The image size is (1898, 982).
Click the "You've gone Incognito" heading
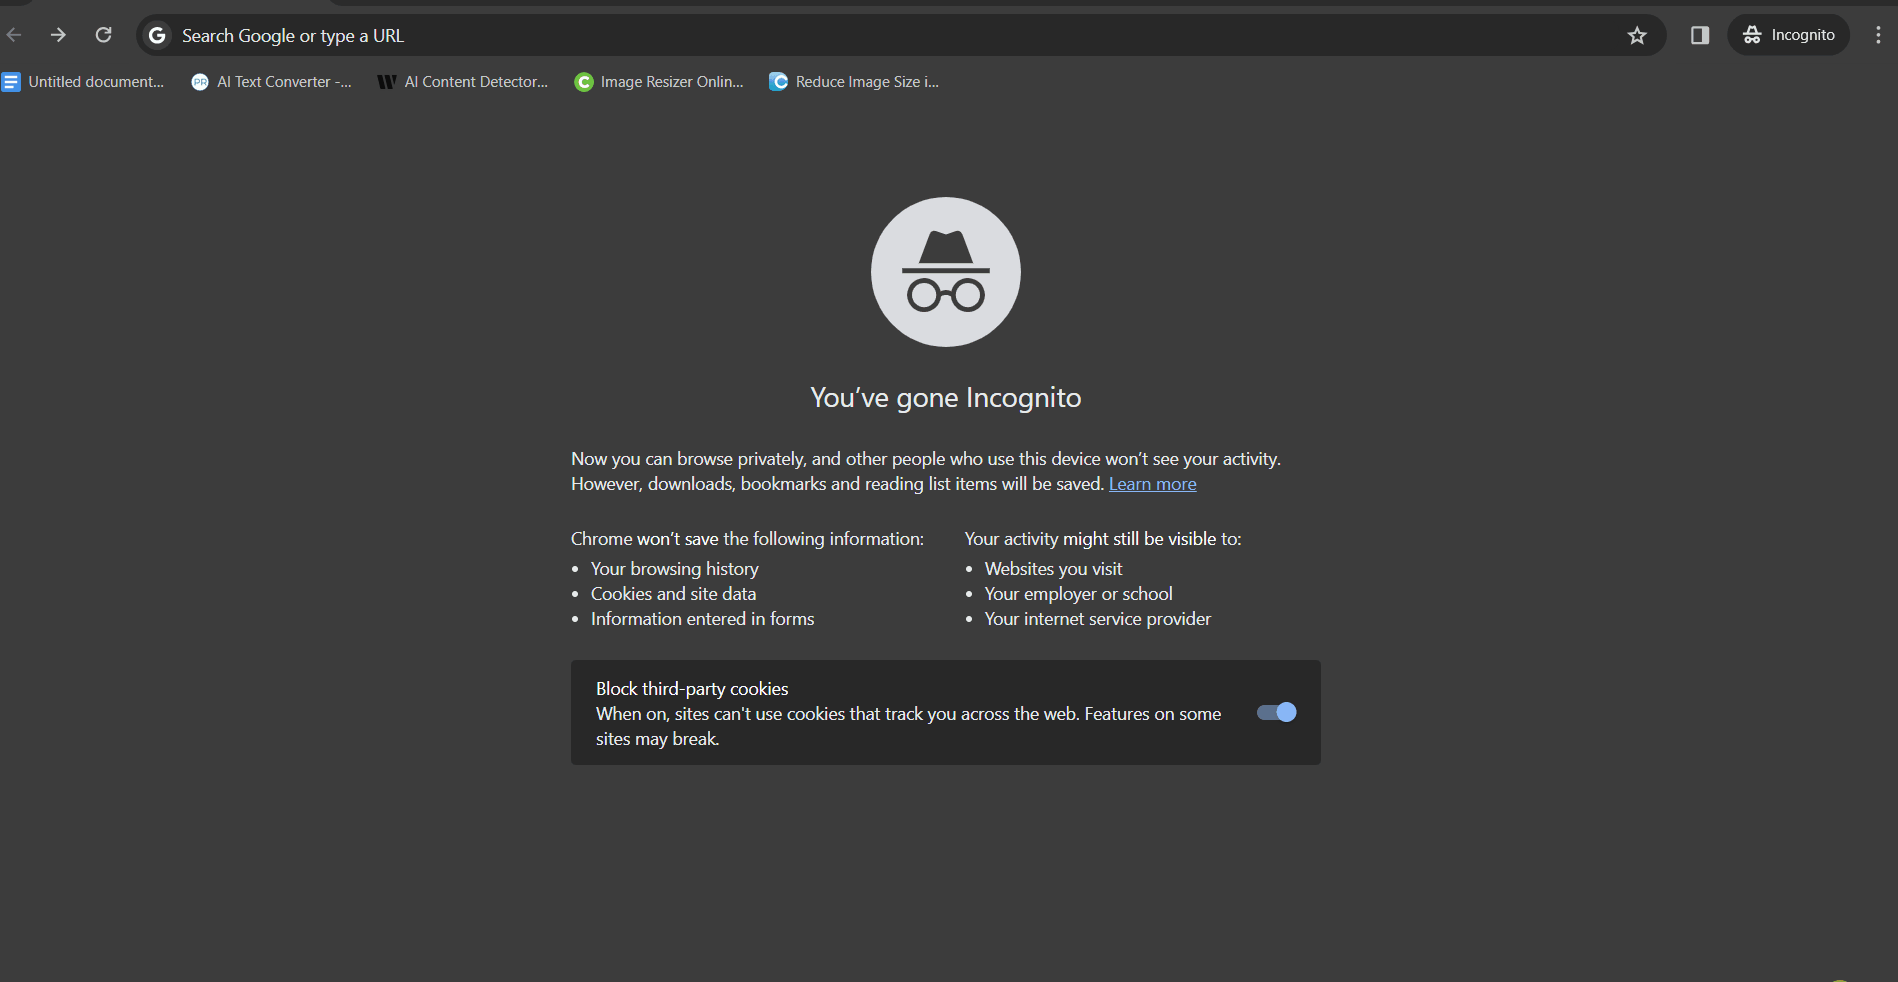pos(946,398)
